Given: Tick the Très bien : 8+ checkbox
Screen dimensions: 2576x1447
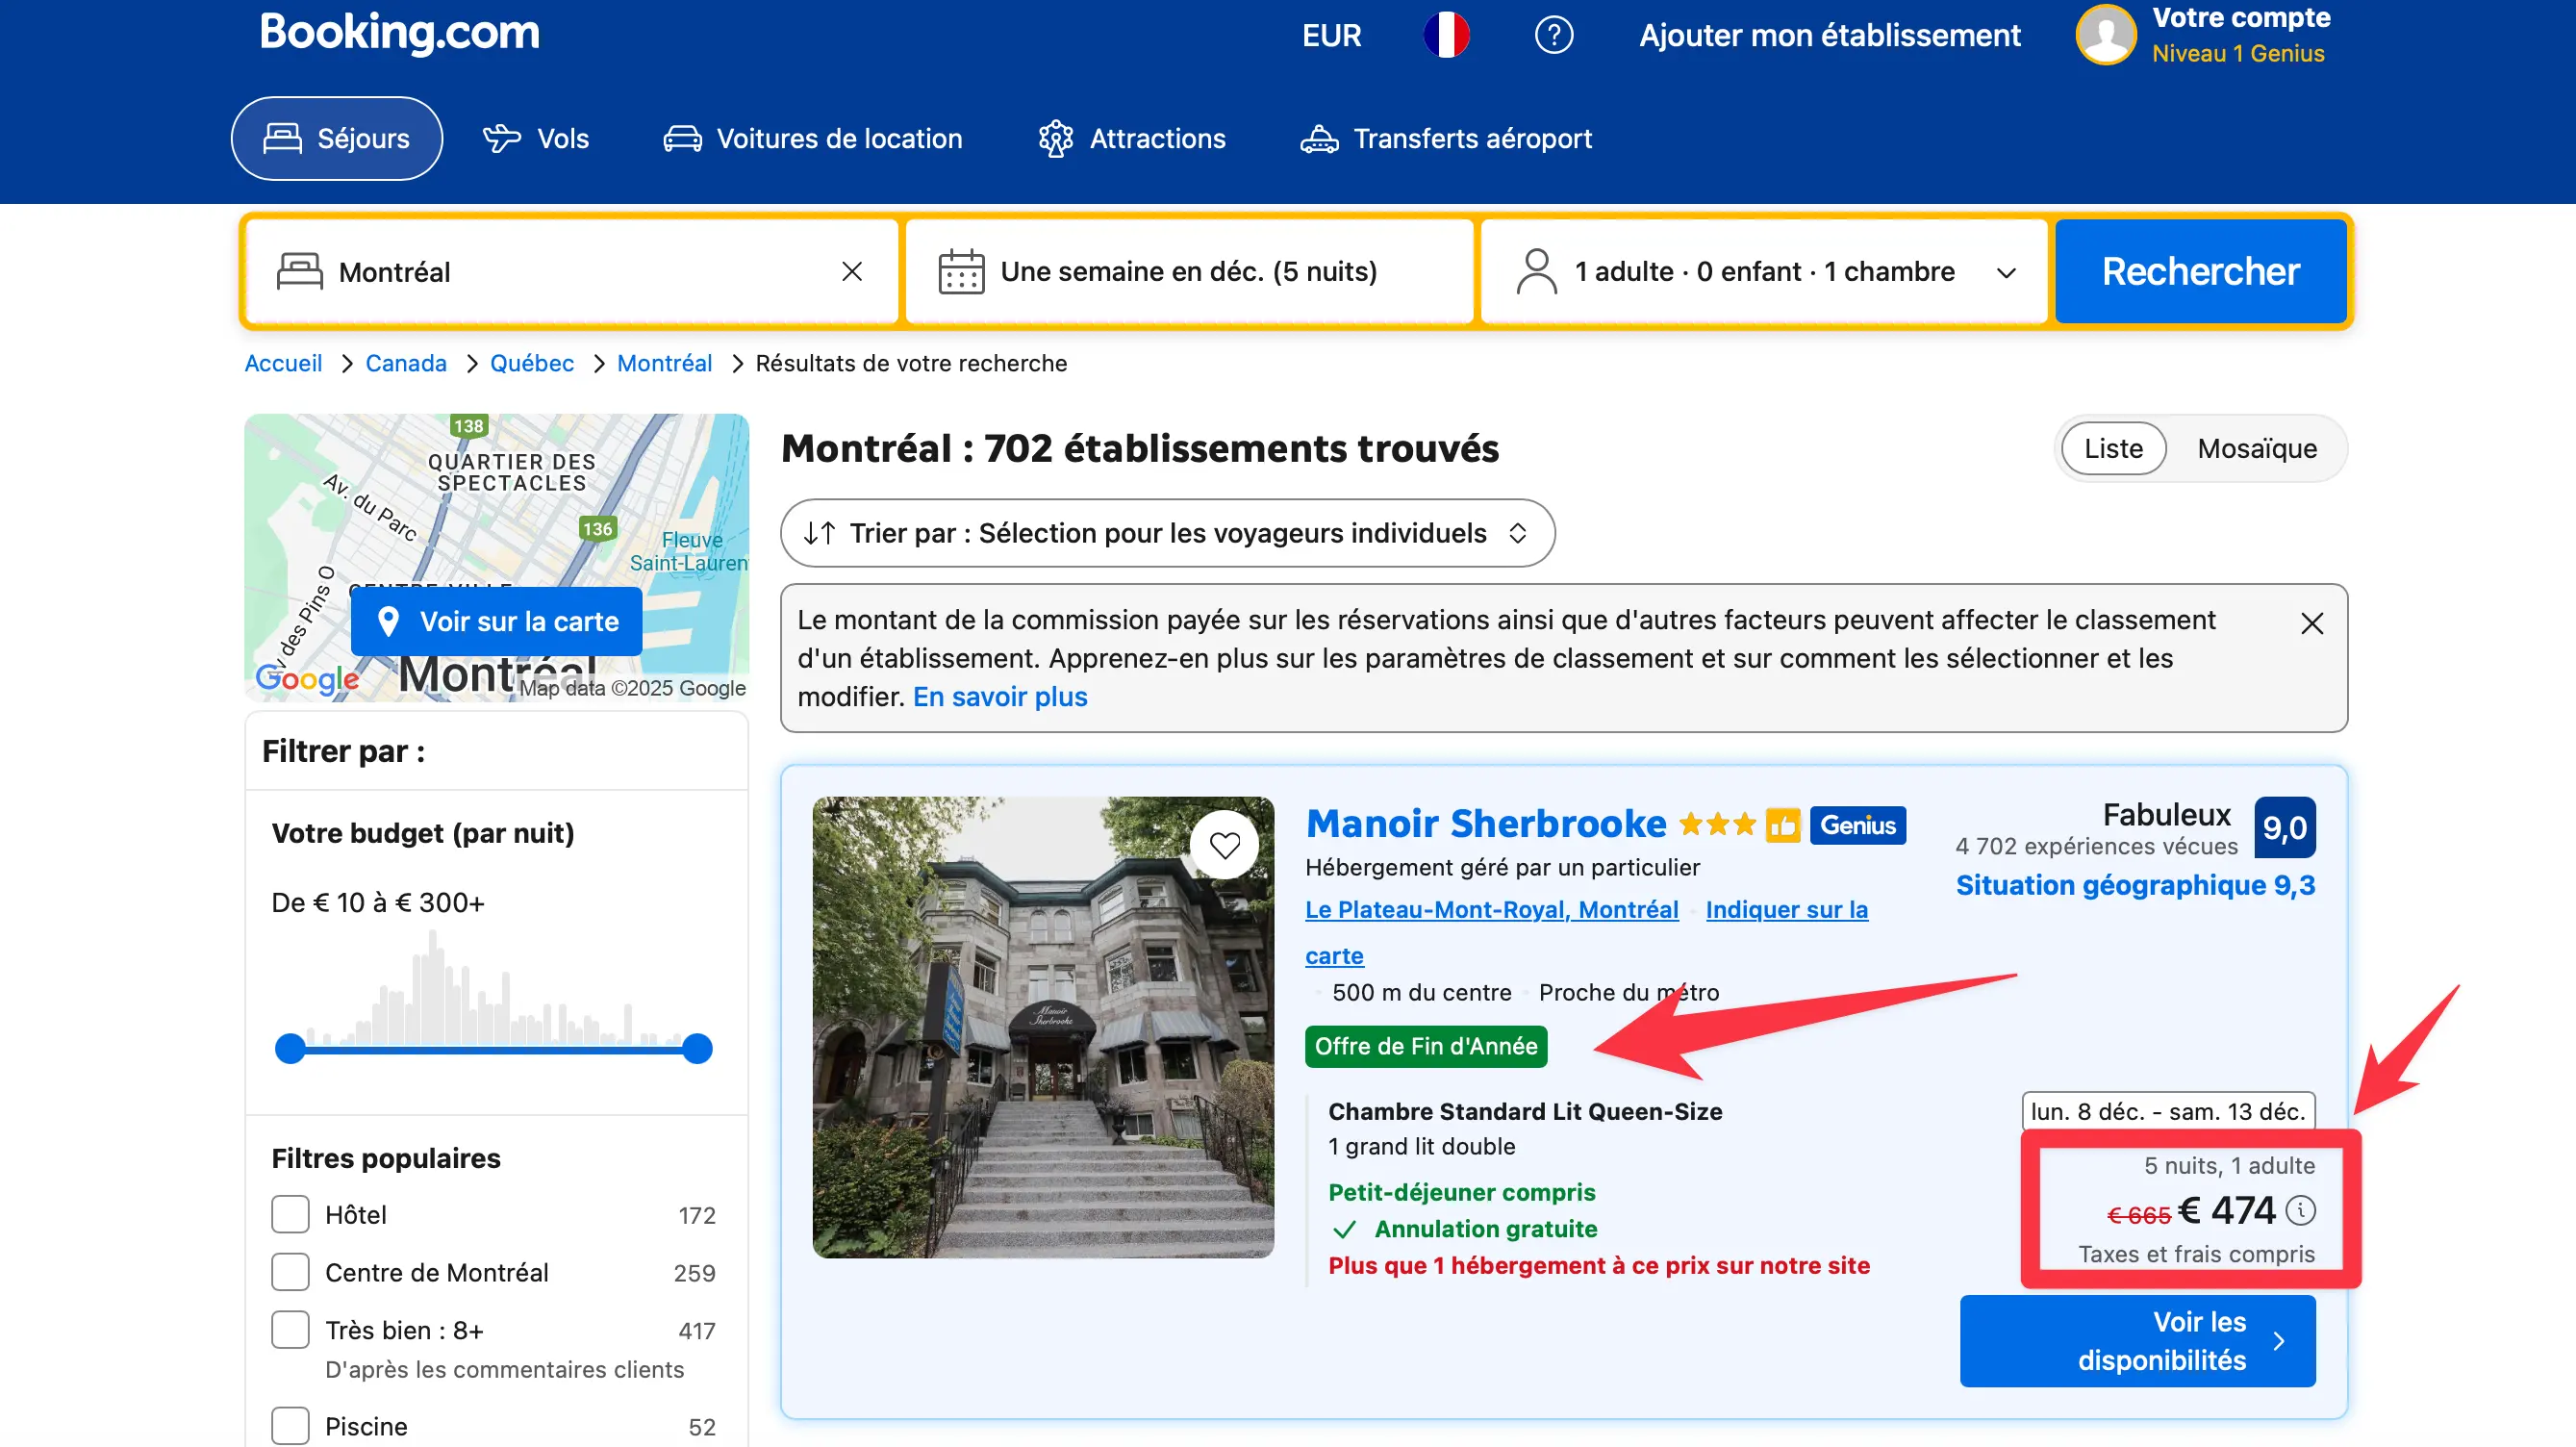Looking at the screenshot, I should [x=290, y=1330].
